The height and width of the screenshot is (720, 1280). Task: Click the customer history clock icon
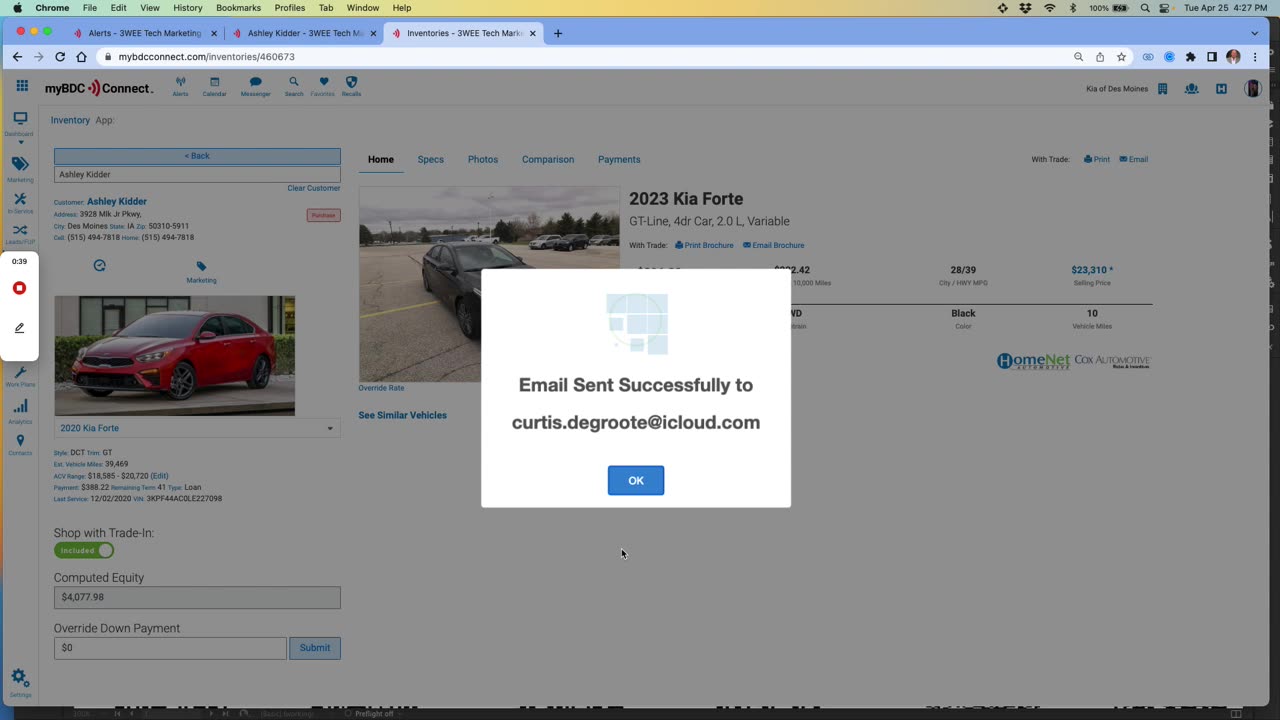pyautogui.click(x=100, y=266)
